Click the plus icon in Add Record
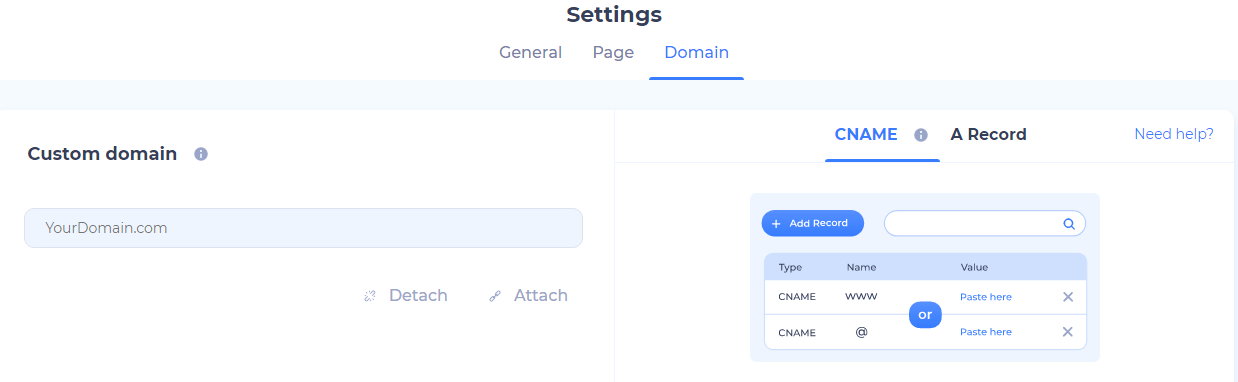Image resolution: width=1238 pixels, height=382 pixels. 776,224
